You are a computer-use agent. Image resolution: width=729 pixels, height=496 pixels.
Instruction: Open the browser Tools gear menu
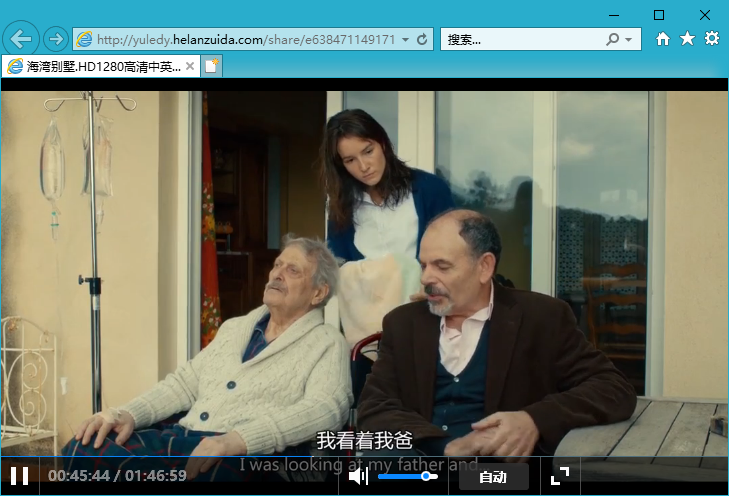click(711, 39)
